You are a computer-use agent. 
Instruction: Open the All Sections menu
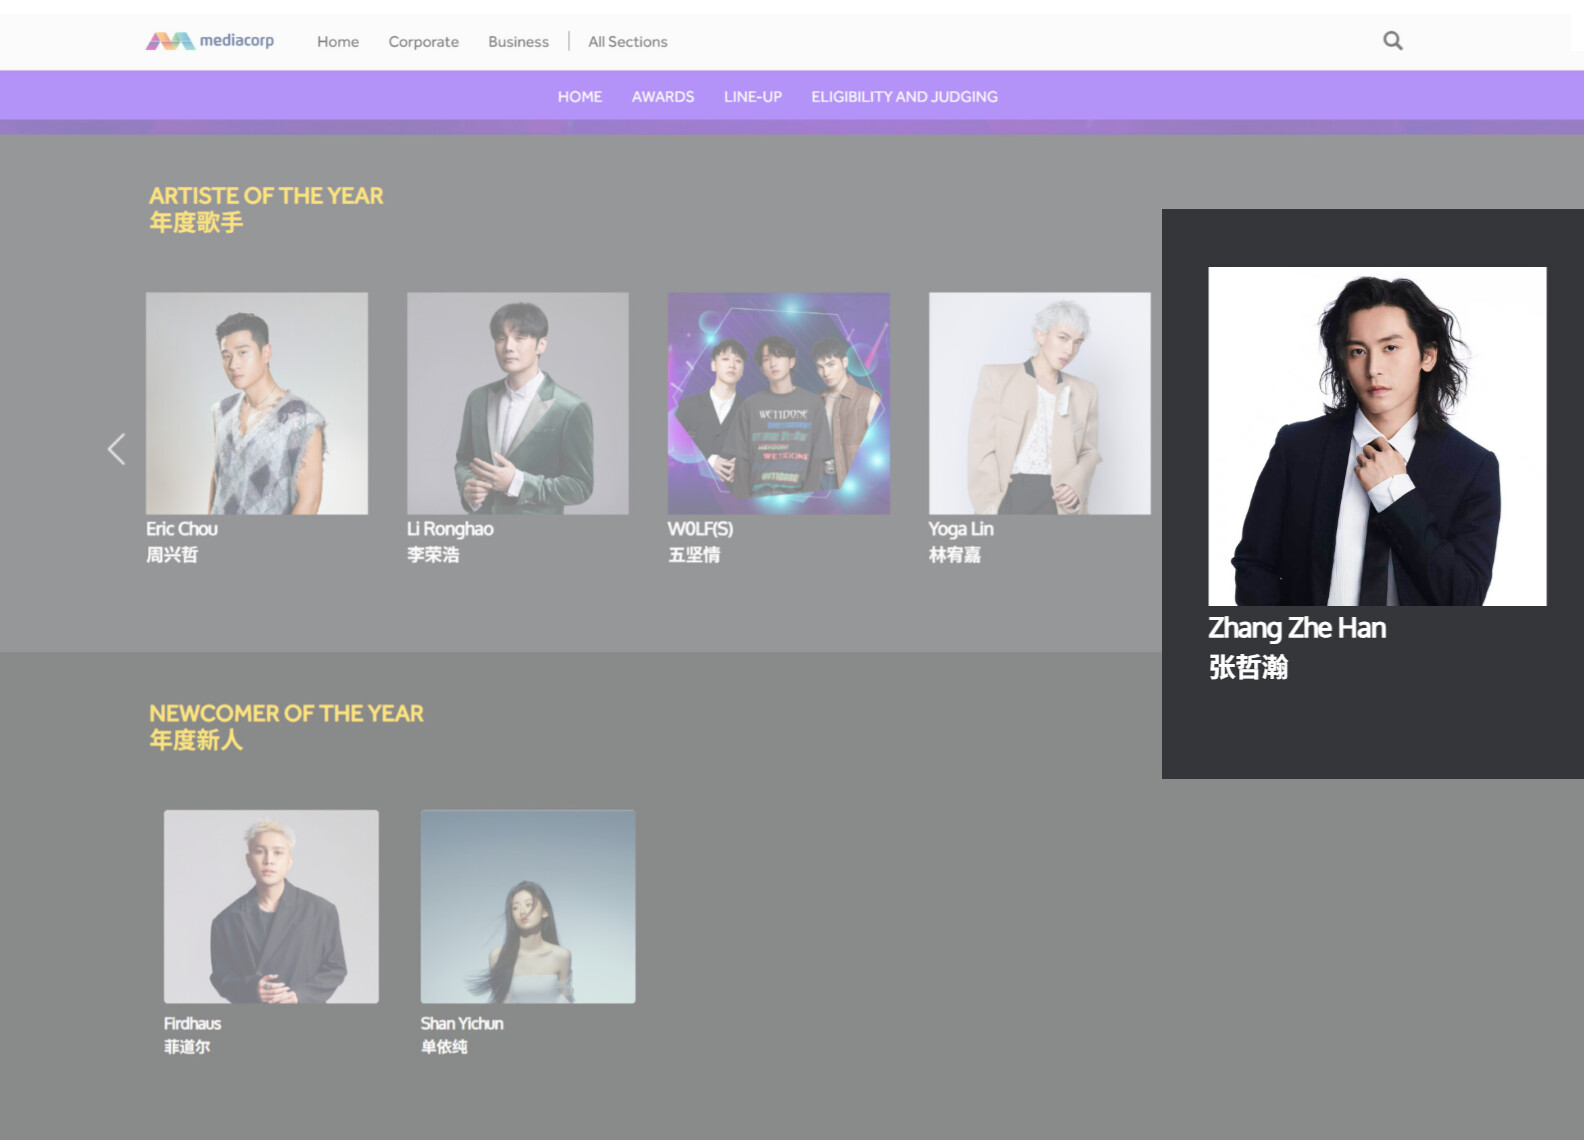coord(627,42)
